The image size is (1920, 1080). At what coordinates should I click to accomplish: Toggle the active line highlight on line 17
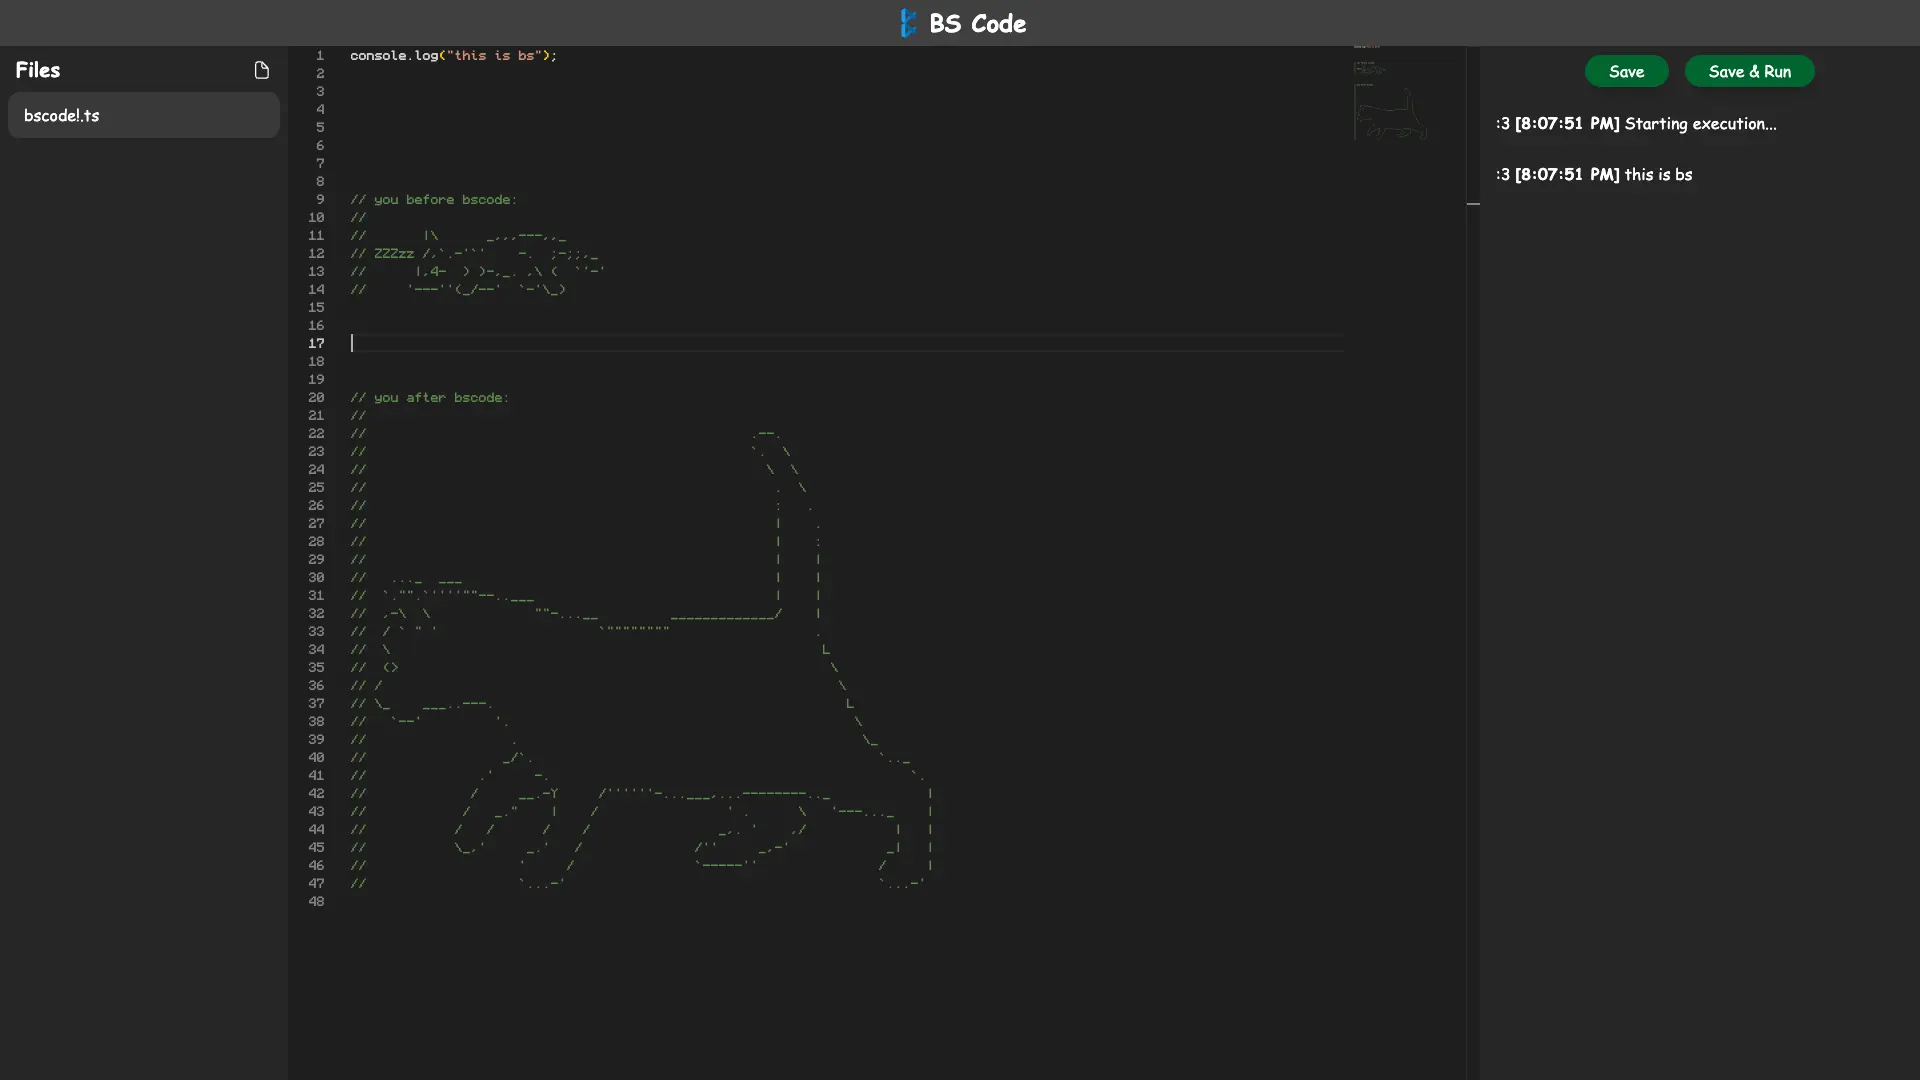845,343
